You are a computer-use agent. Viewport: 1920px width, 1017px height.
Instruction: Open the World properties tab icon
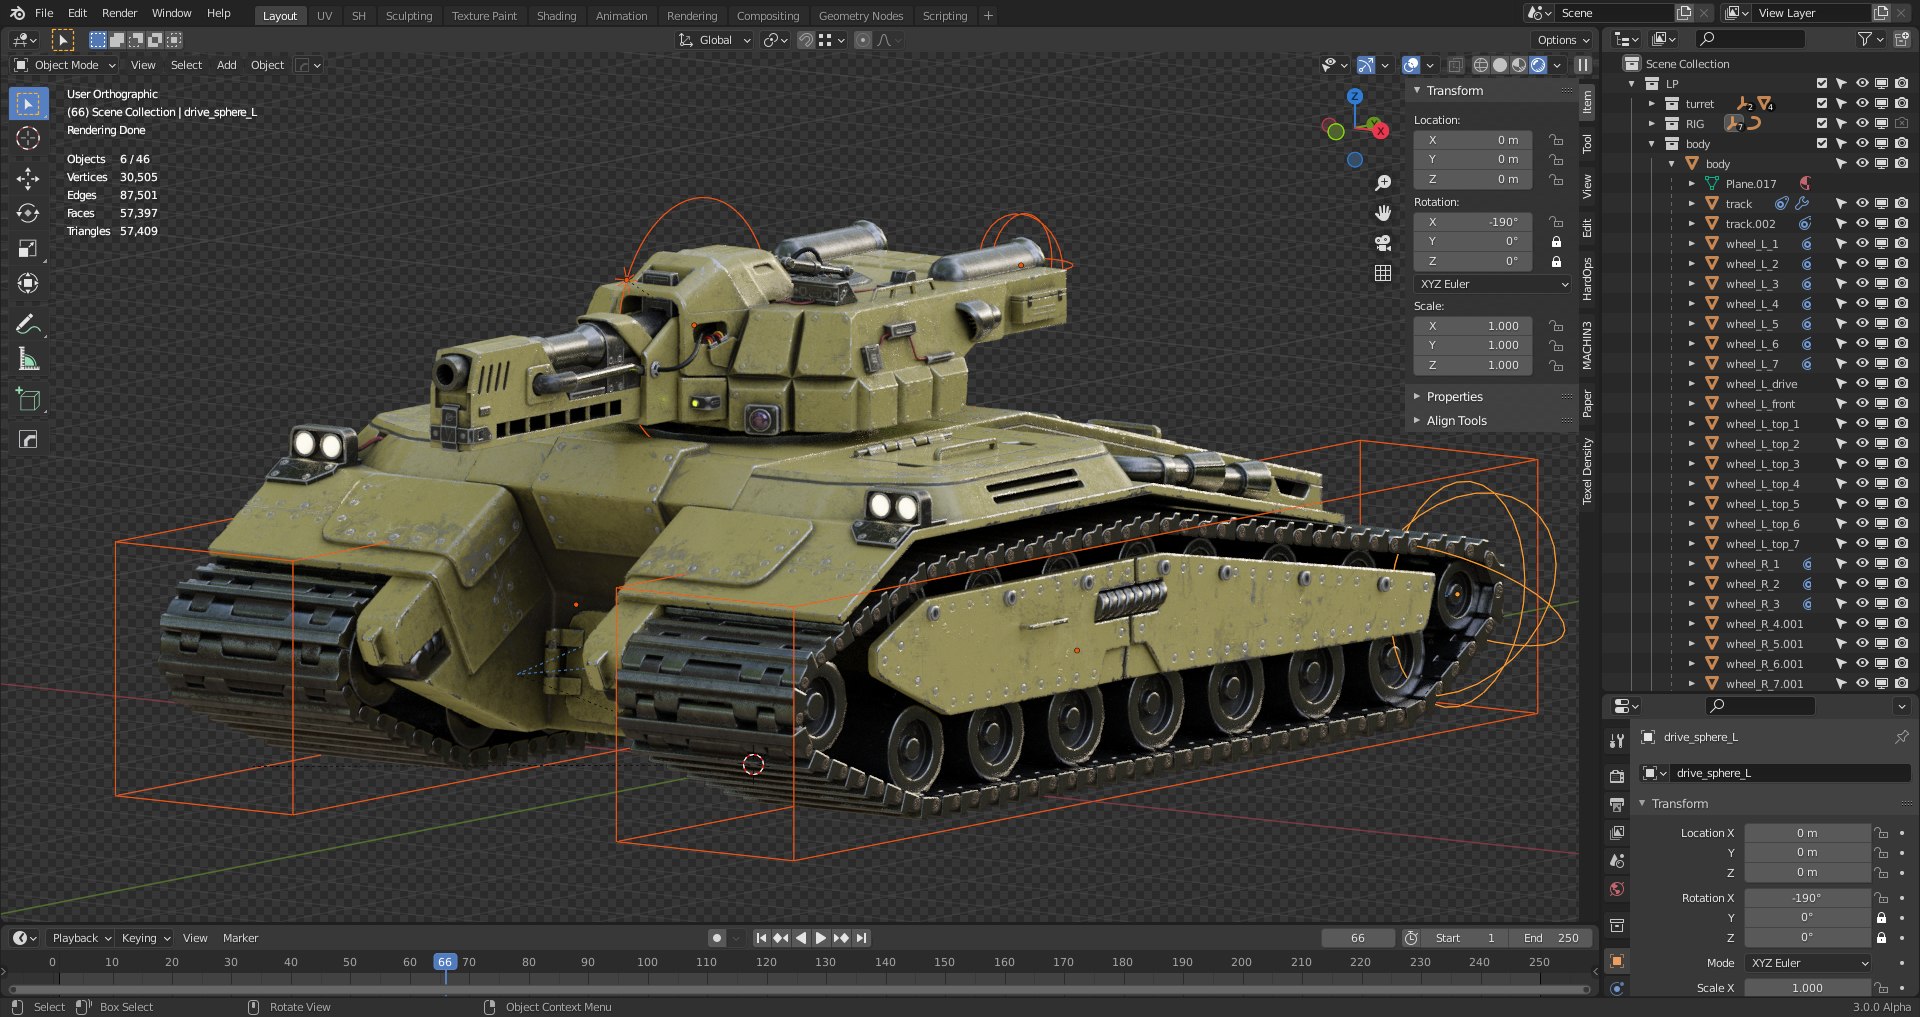click(x=1617, y=889)
